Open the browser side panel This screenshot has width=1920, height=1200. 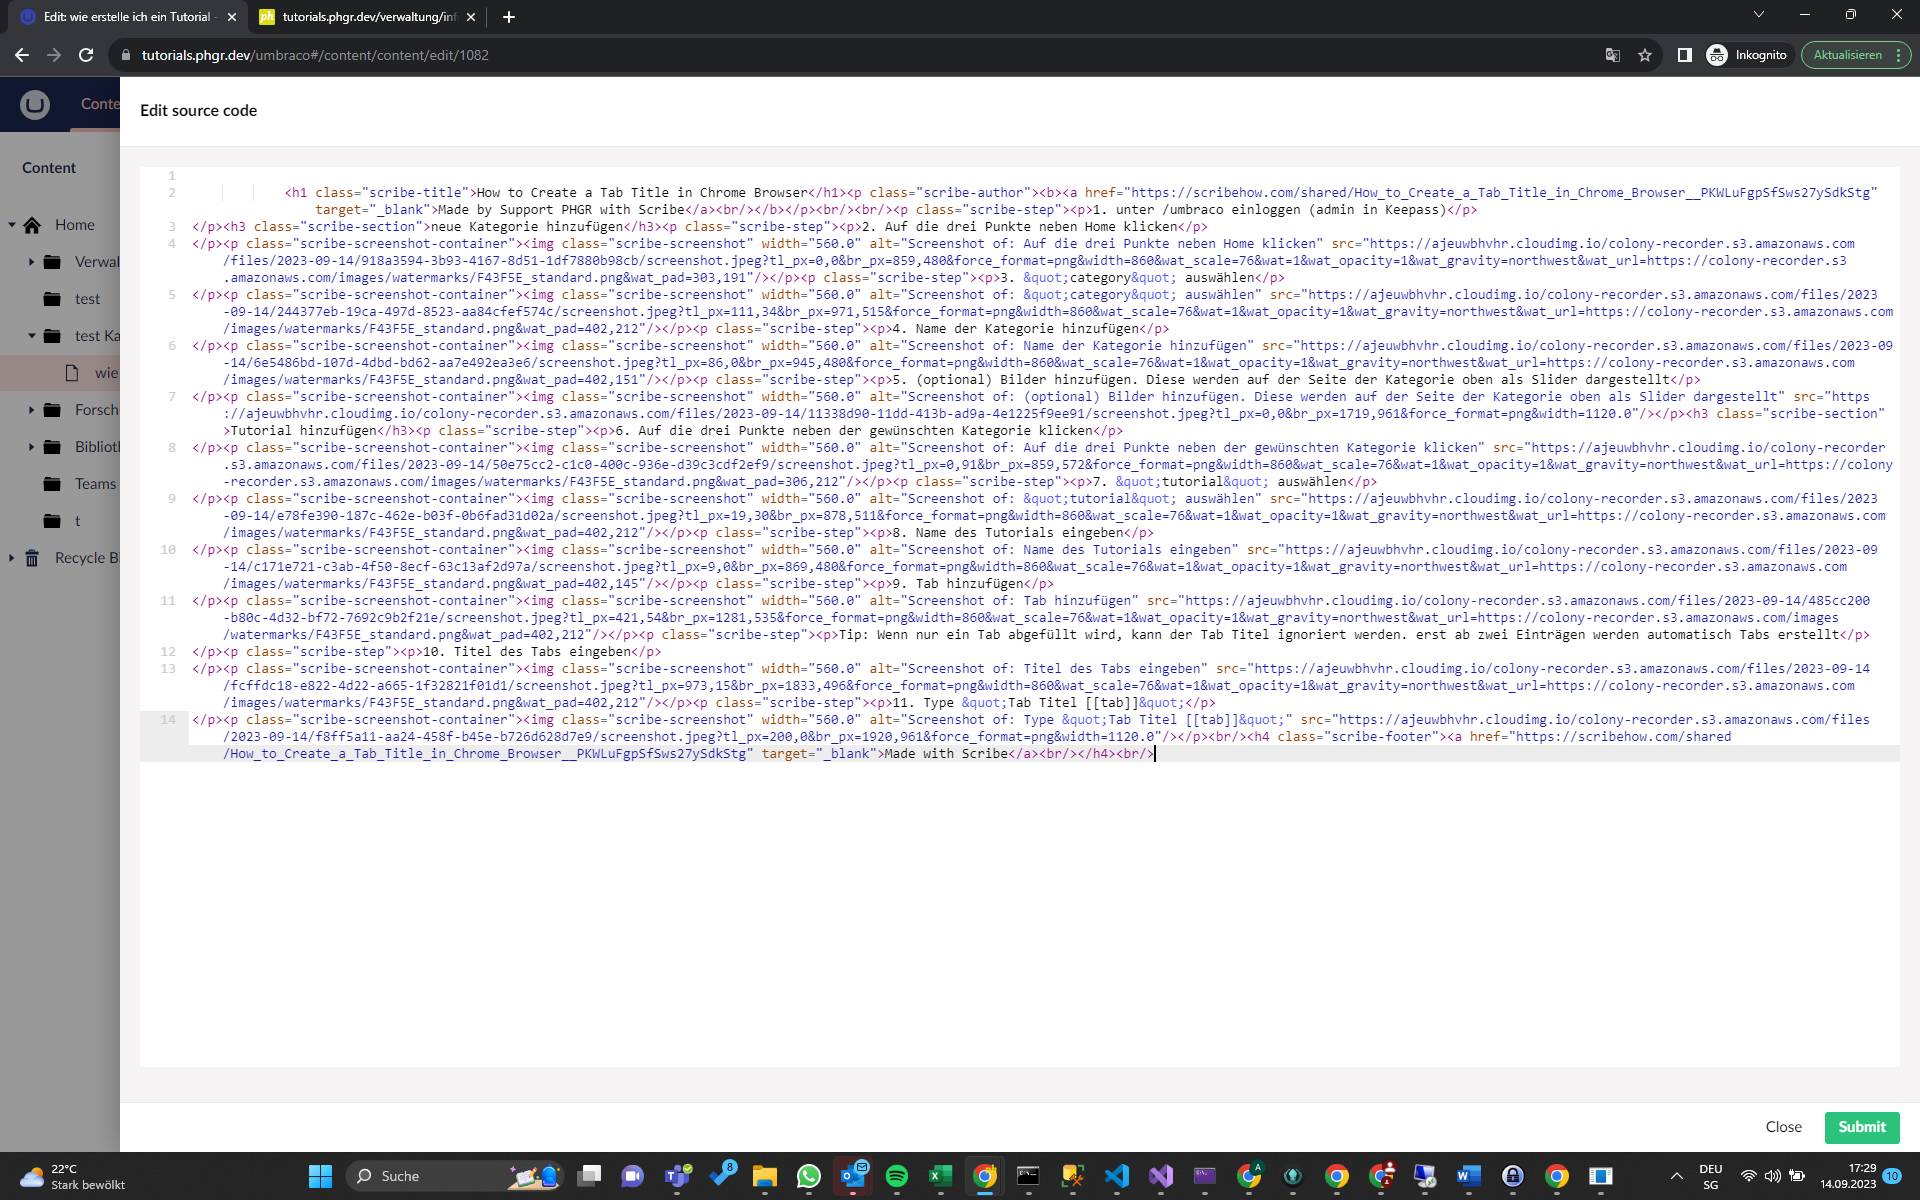point(1684,55)
